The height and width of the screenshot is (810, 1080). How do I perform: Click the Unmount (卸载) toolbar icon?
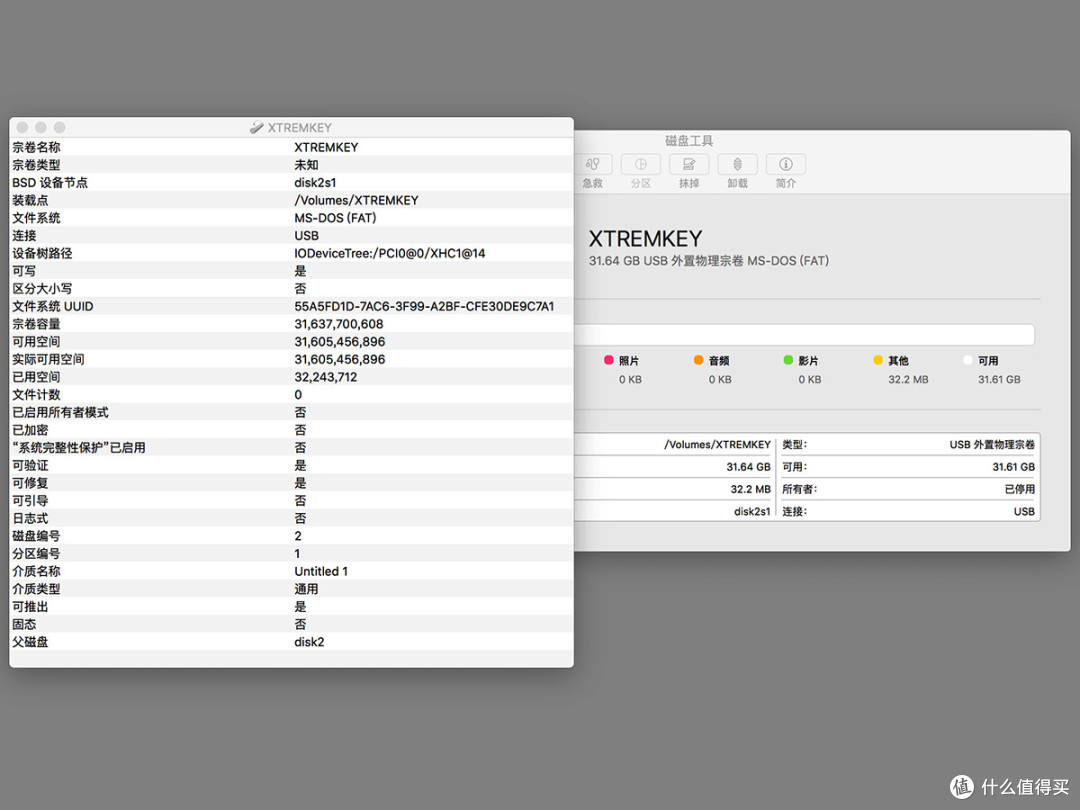[737, 165]
